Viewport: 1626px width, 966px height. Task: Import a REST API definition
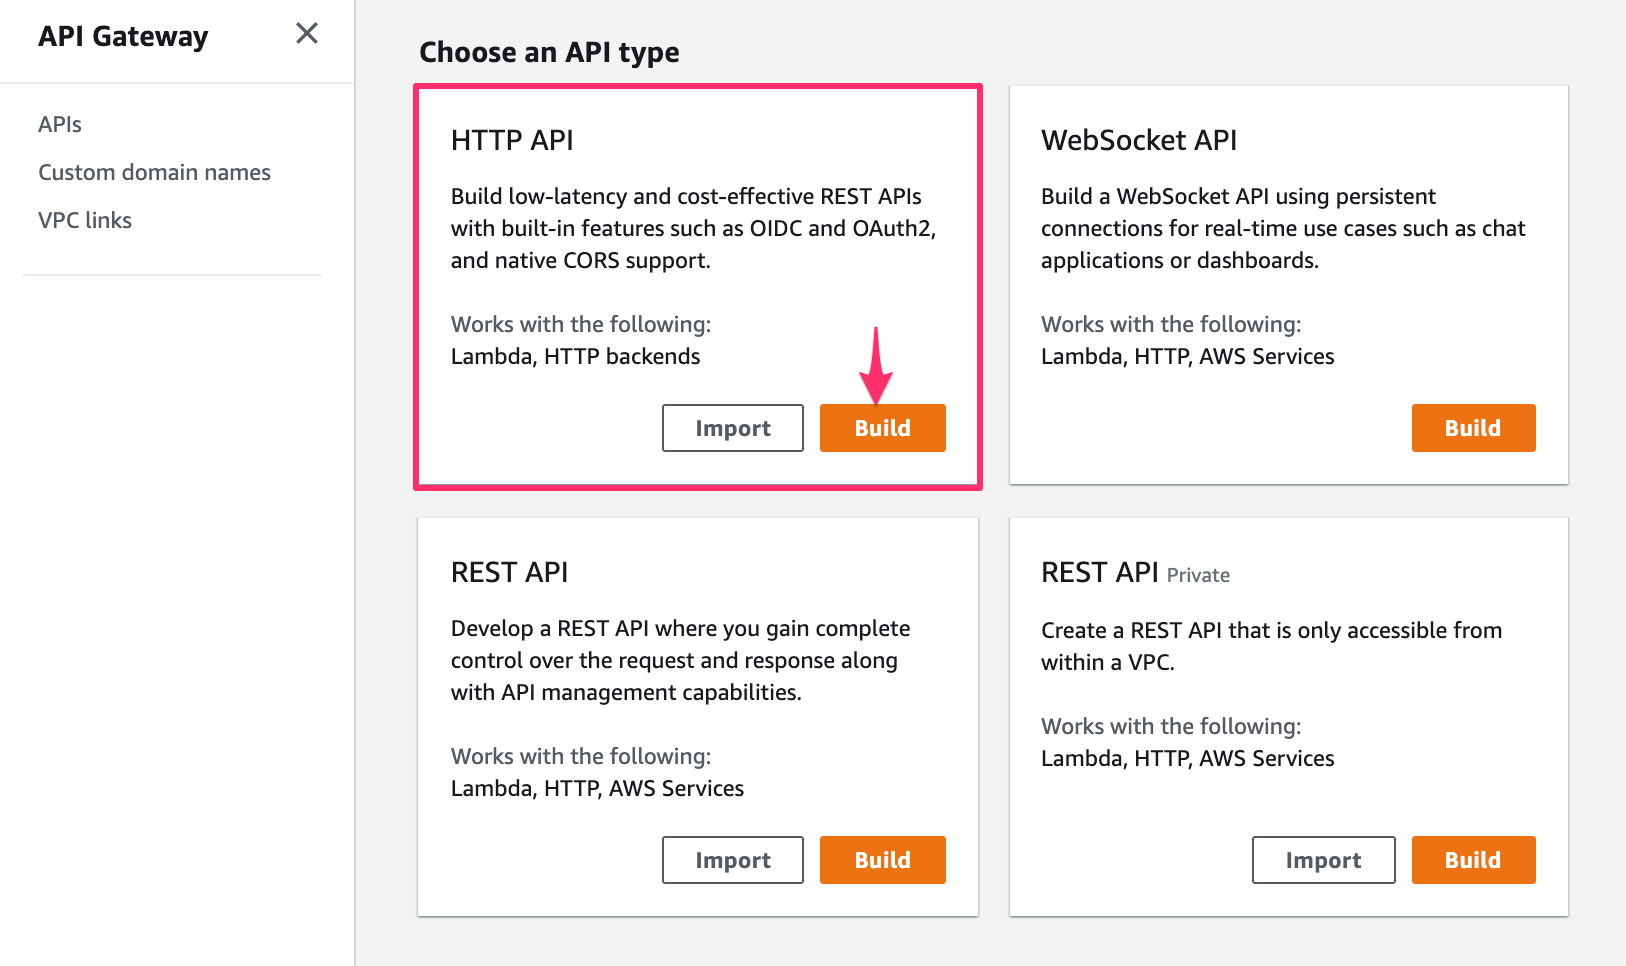point(732,859)
